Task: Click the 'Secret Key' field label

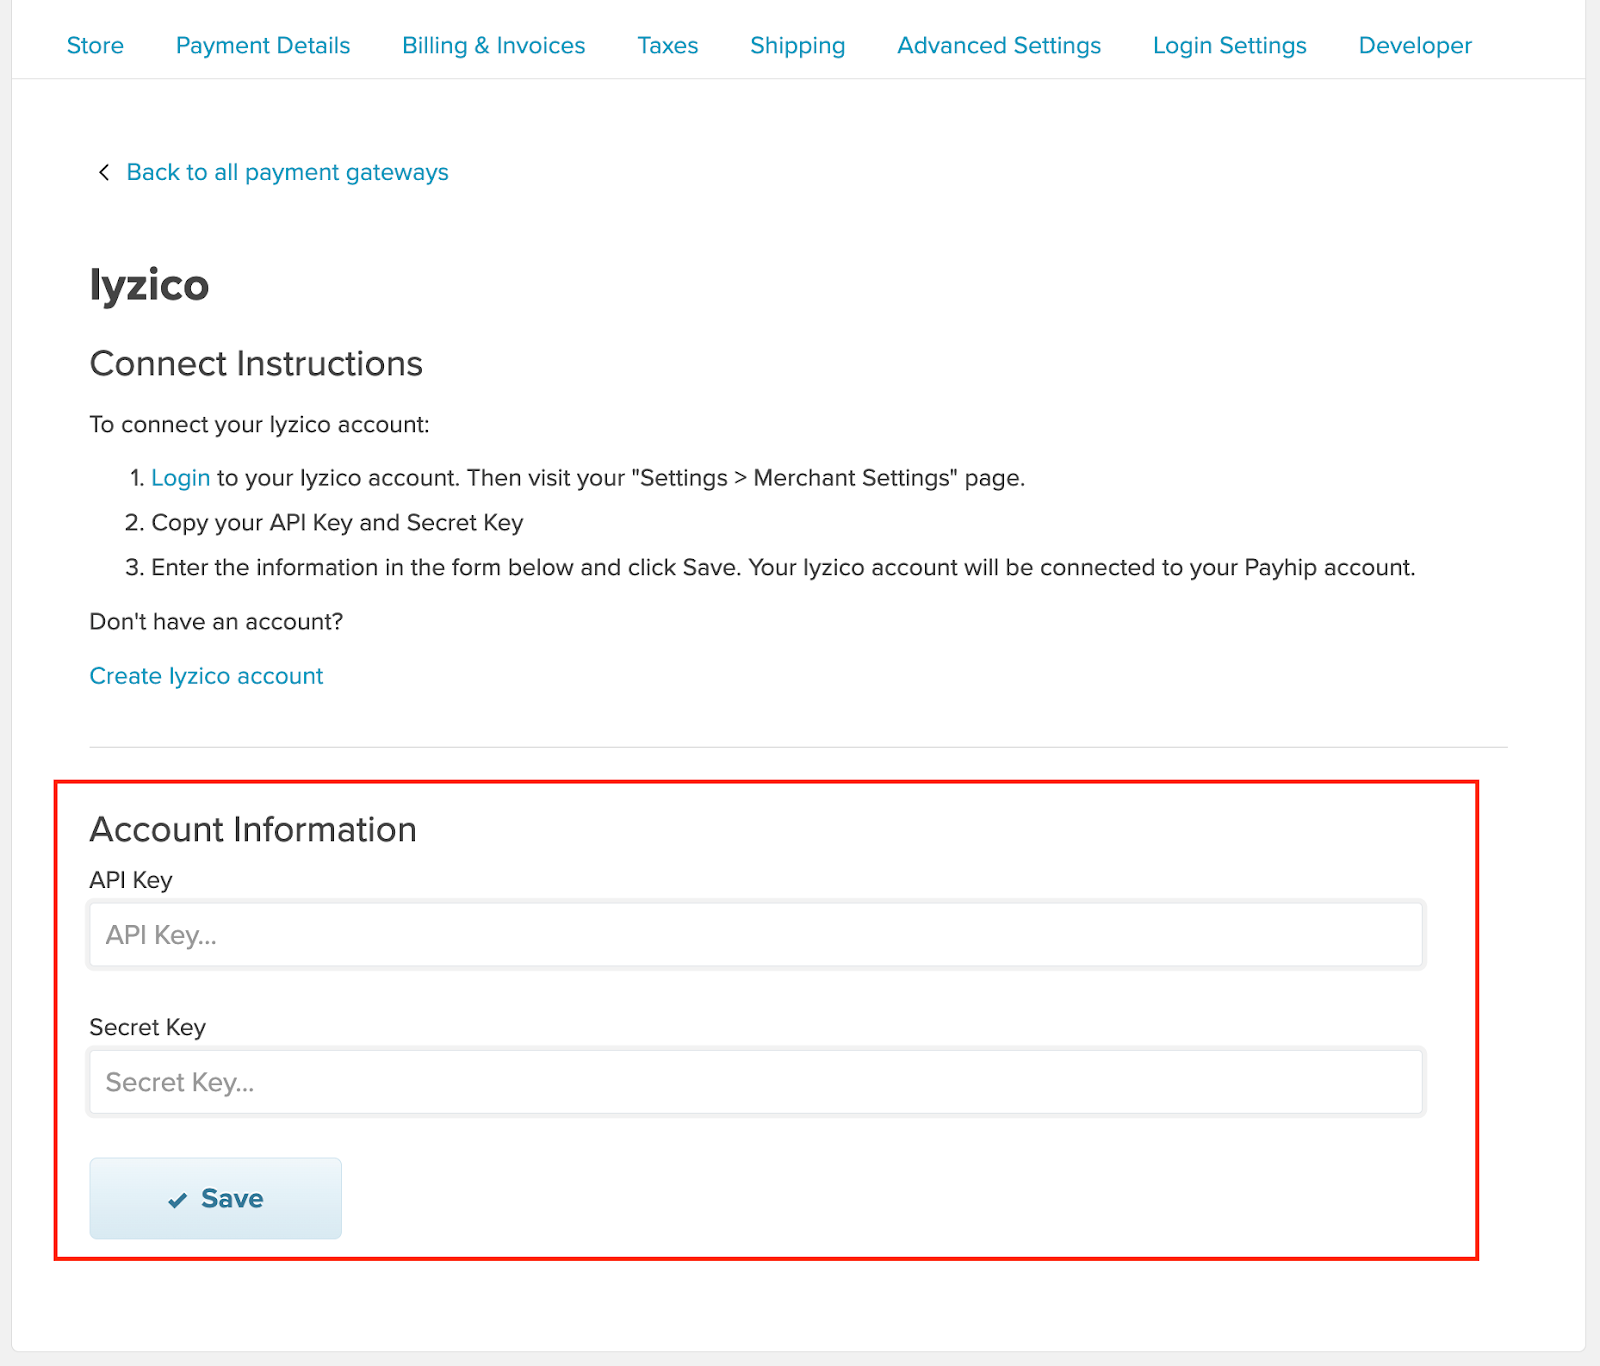Action: click(x=148, y=1027)
